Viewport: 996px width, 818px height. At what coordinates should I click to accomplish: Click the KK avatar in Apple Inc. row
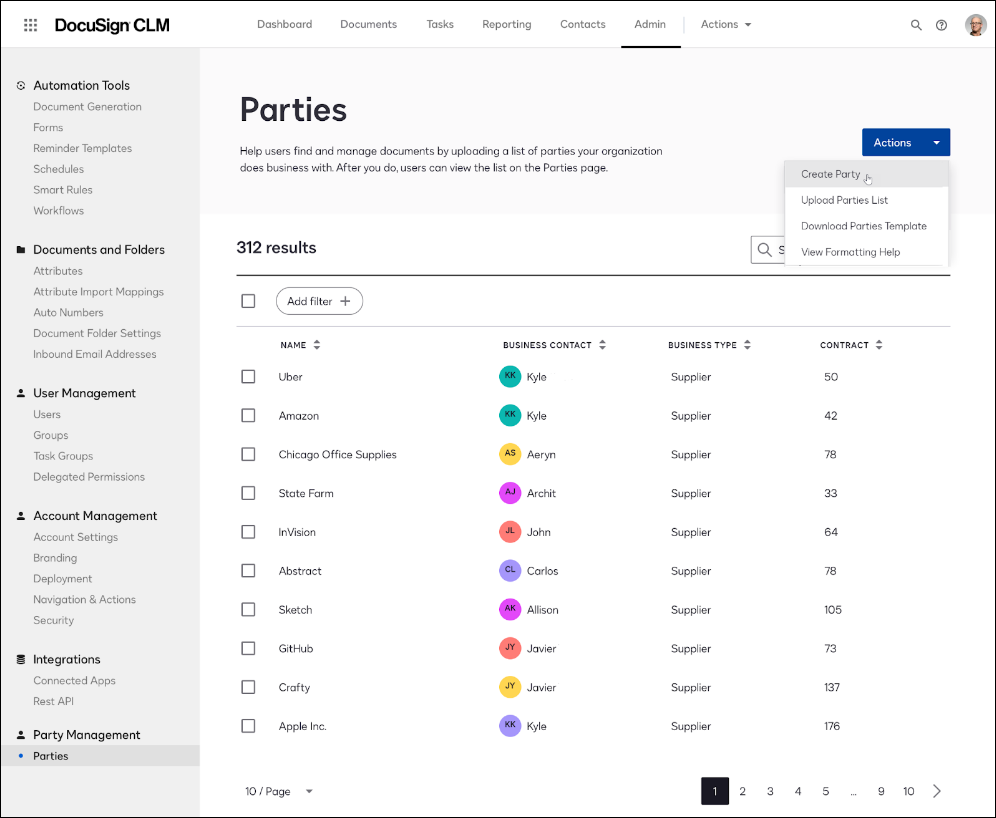(x=510, y=725)
